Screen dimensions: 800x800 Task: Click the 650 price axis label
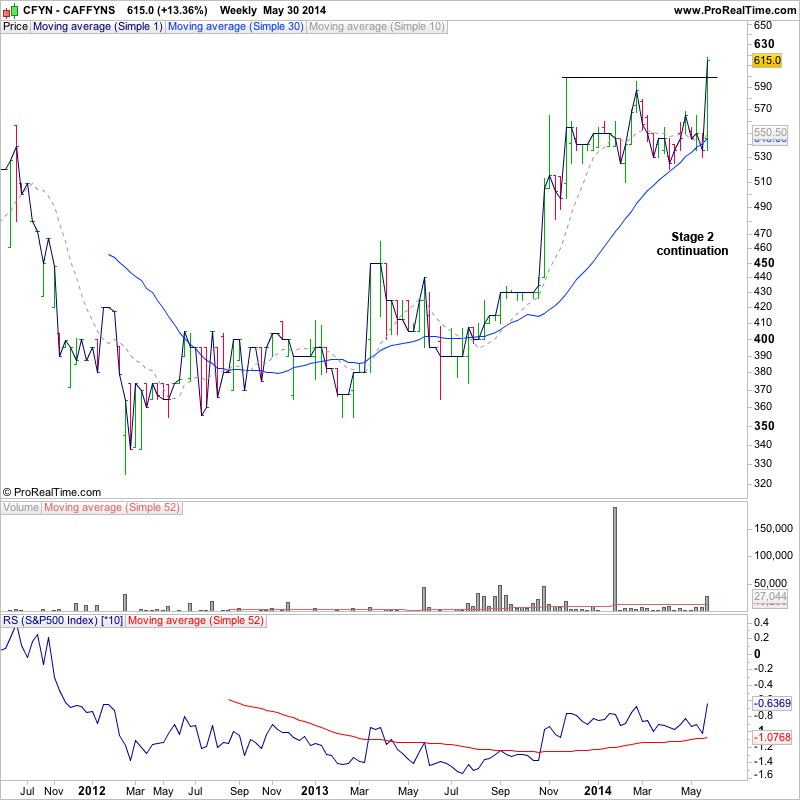click(x=763, y=26)
